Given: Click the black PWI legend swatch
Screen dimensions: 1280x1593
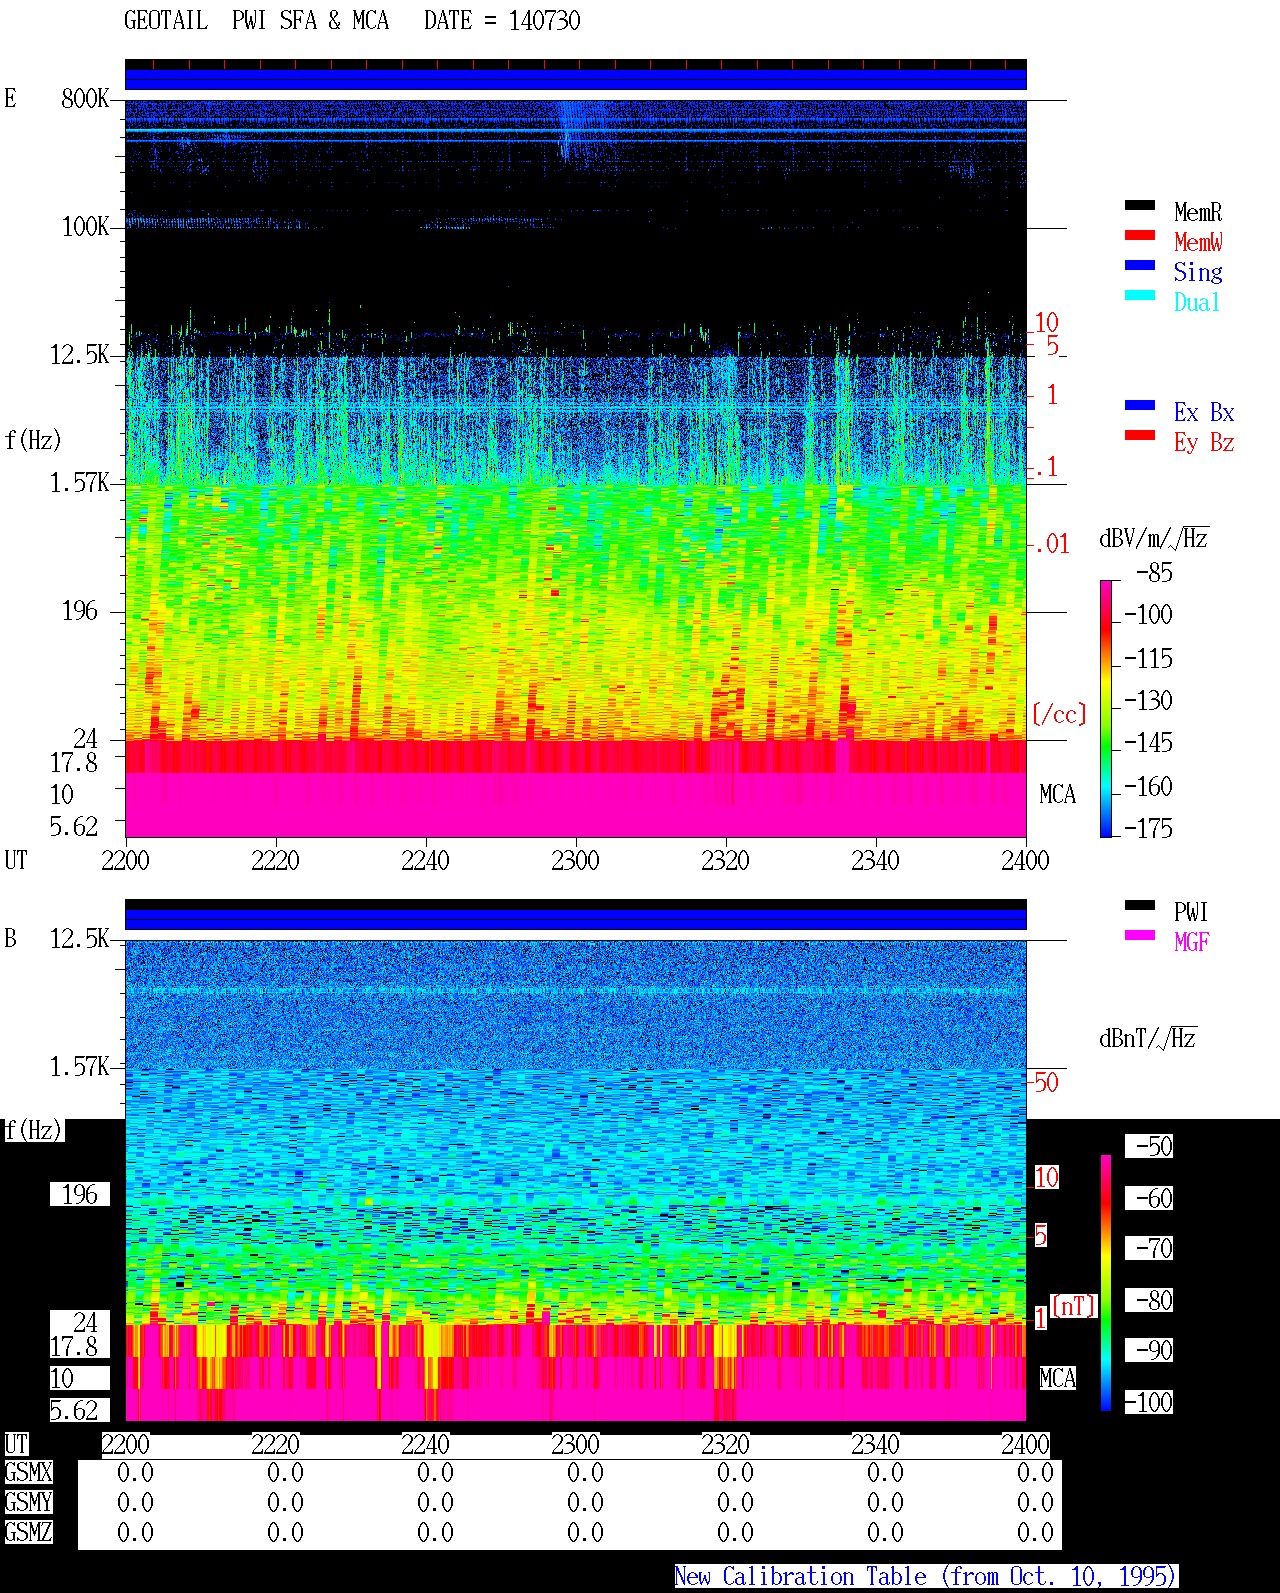Looking at the screenshot, I should tap(1139, 906).
